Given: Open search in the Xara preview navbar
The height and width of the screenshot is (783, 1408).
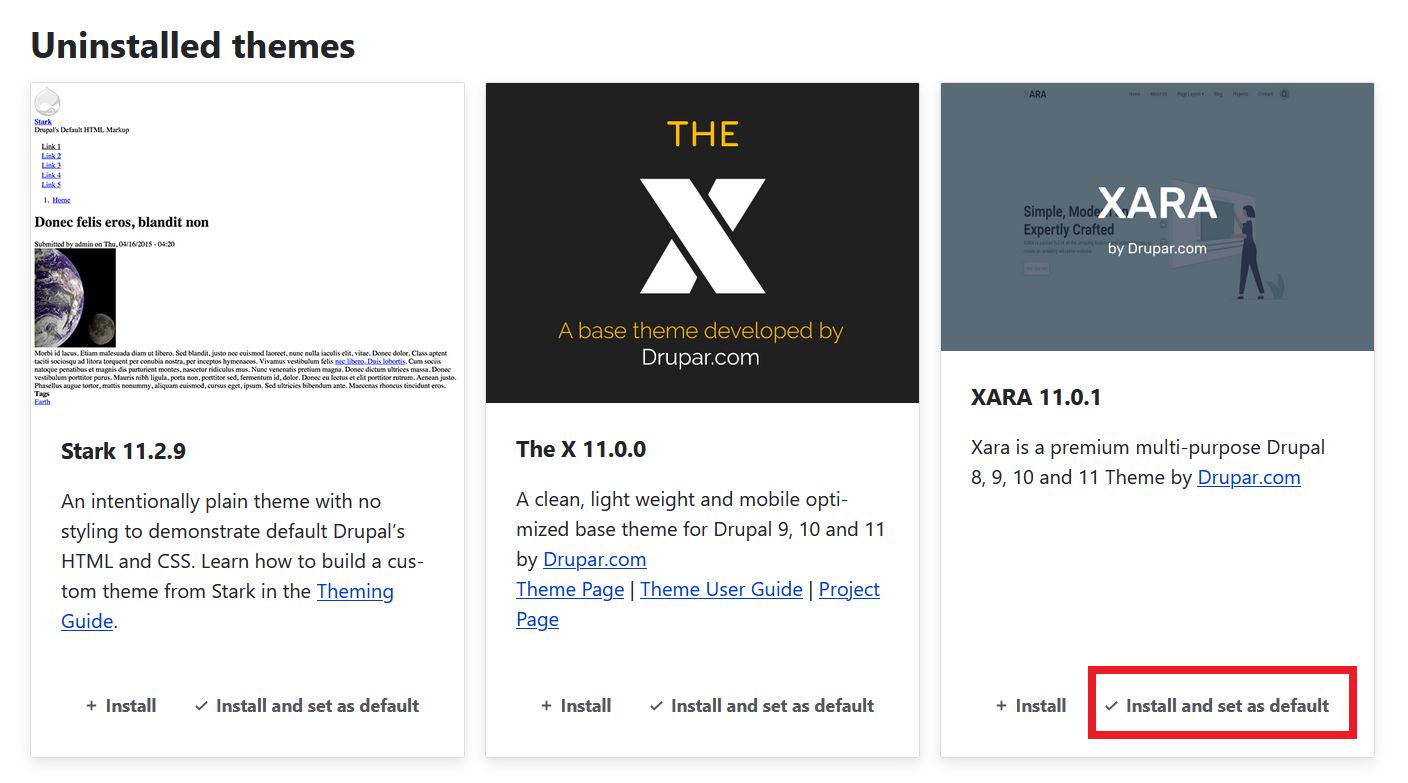Looking at the screenshot, I should [x=1284, y=94].
